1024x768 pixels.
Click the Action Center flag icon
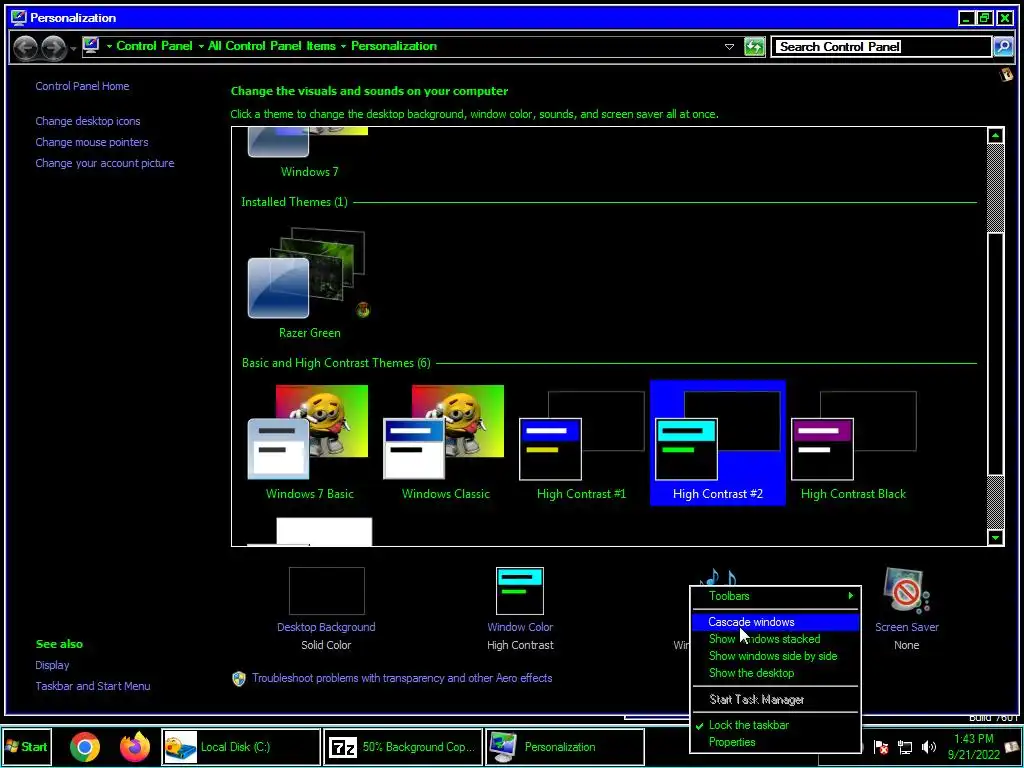tap(881, 746)
